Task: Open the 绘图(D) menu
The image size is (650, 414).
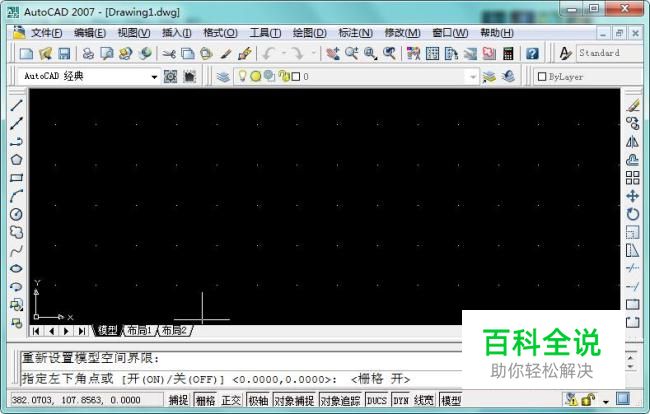Action: tap(310, 33)
